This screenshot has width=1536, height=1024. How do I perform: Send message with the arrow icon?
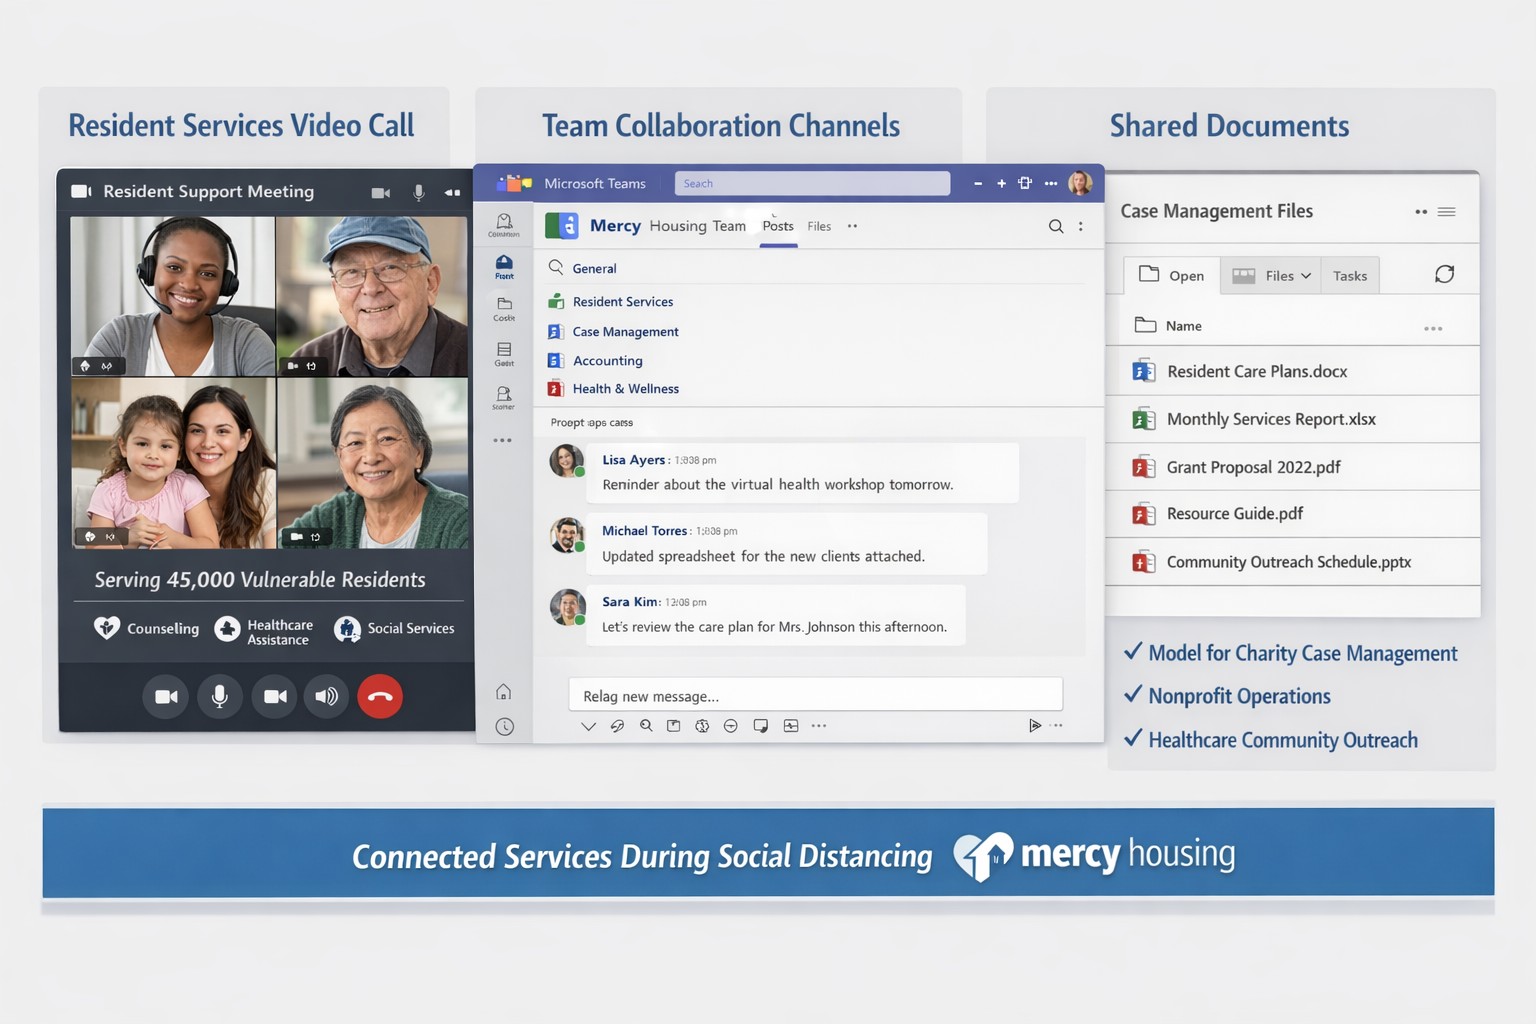click(x=1035, y=726)
